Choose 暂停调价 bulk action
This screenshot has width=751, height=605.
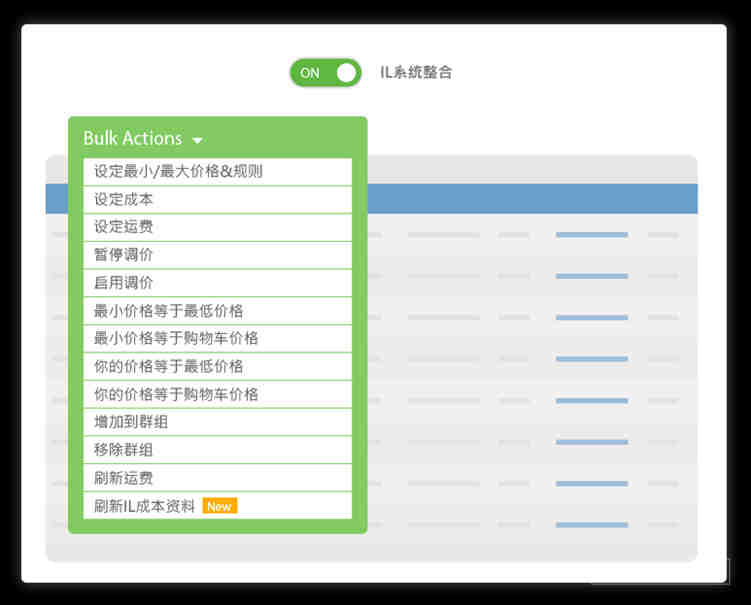point(217,255)
